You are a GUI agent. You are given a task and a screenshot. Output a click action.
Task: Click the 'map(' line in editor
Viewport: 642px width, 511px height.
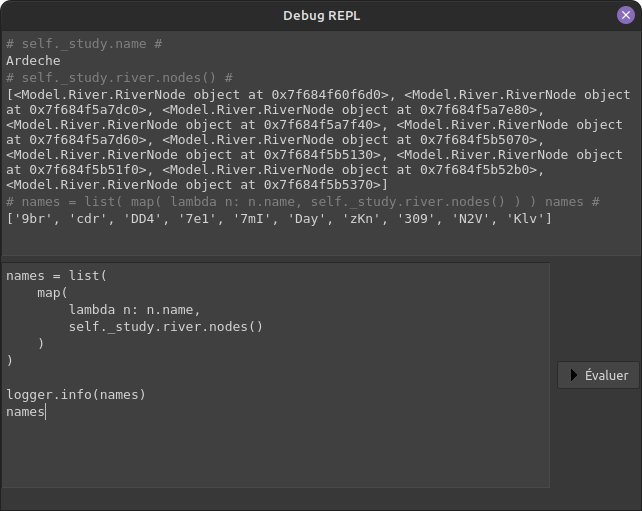click(52, 292)
